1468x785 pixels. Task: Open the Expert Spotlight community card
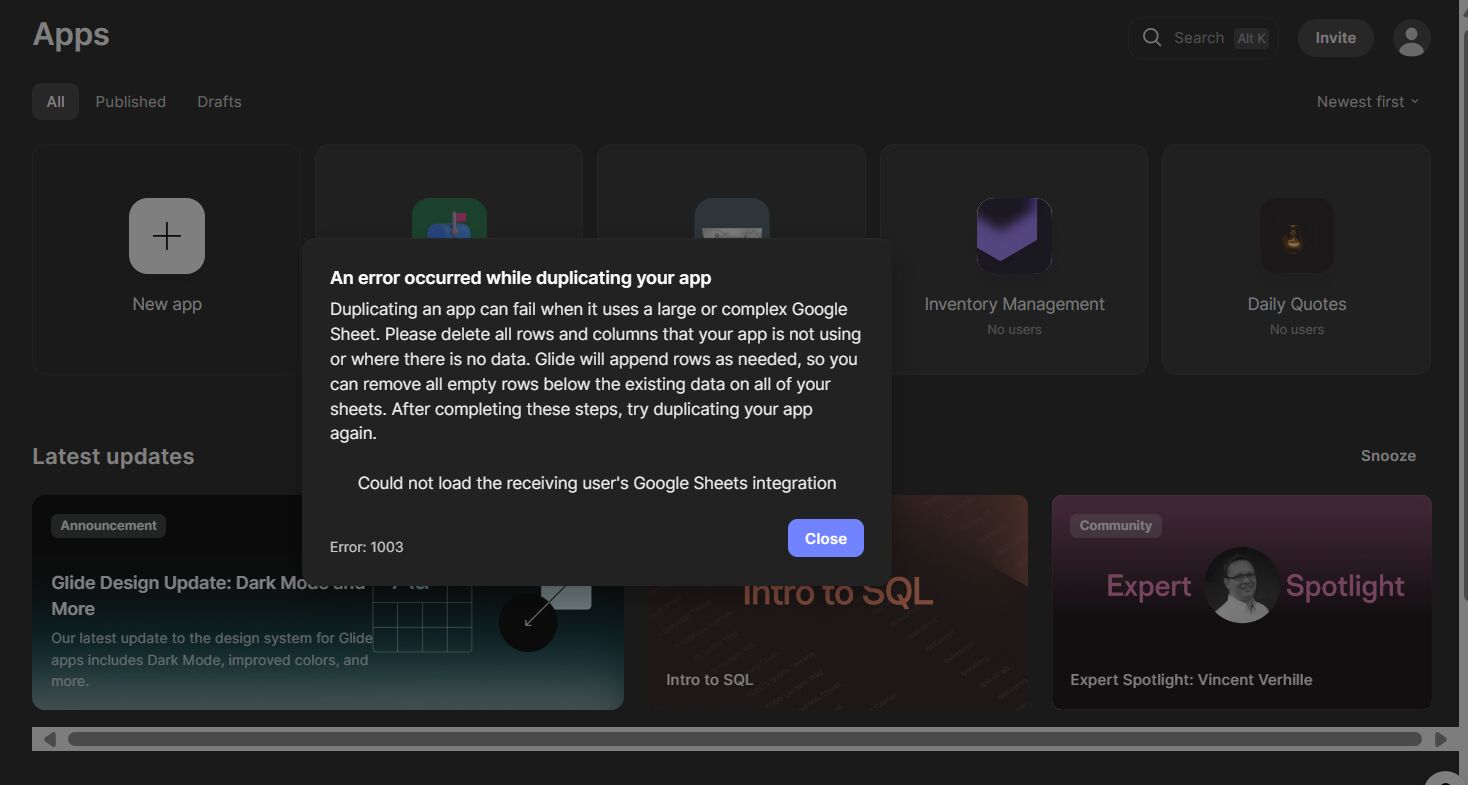tap(1241, 602)
